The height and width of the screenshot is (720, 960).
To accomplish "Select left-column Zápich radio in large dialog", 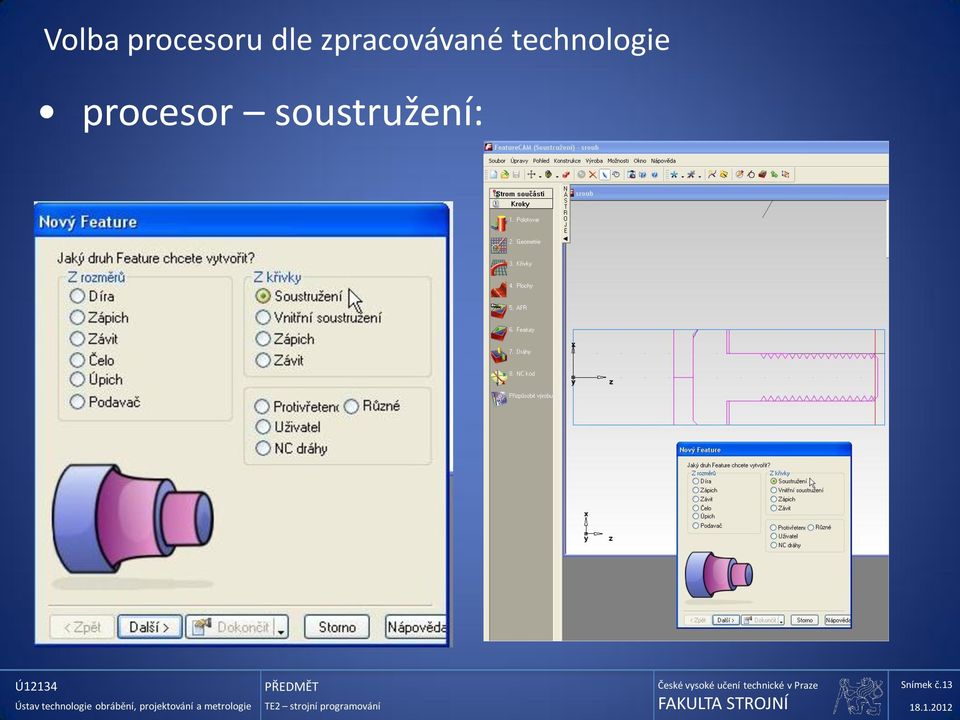I will pyautogui.click(x=77, y=317).
